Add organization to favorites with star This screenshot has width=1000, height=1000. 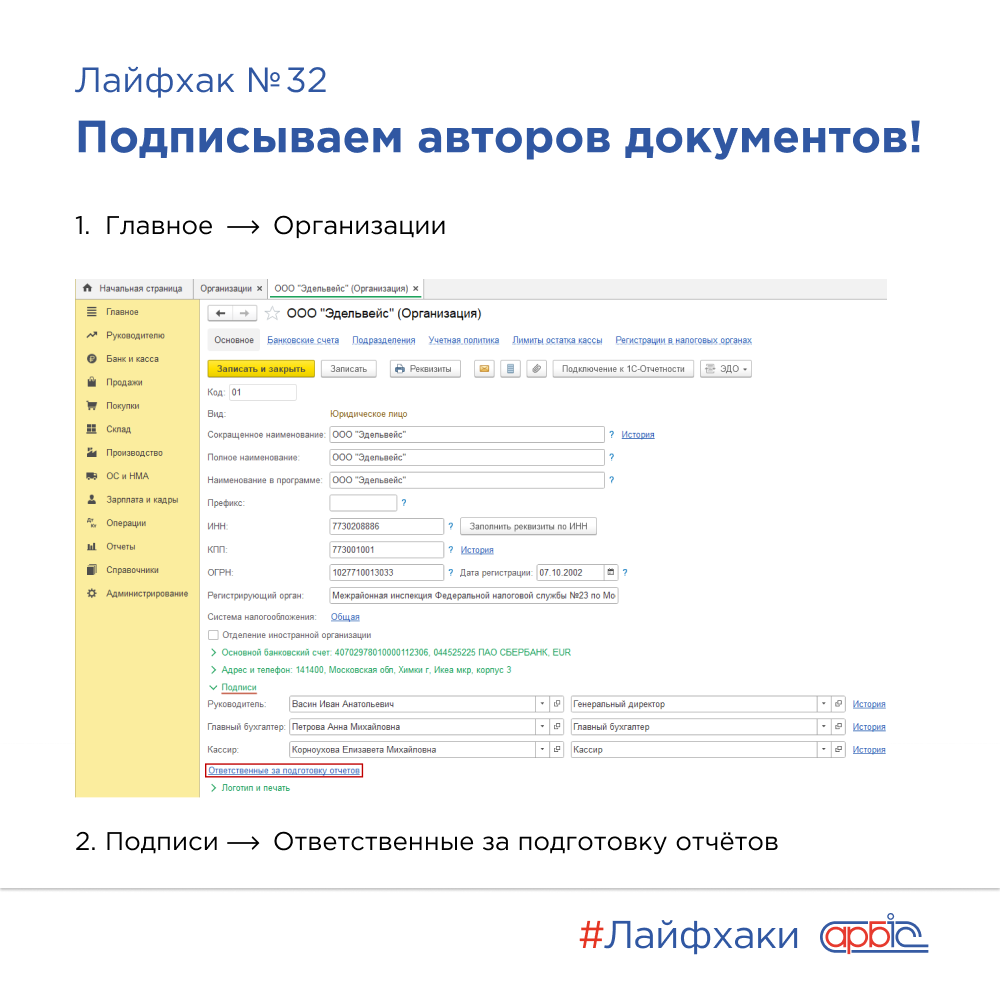272,313
